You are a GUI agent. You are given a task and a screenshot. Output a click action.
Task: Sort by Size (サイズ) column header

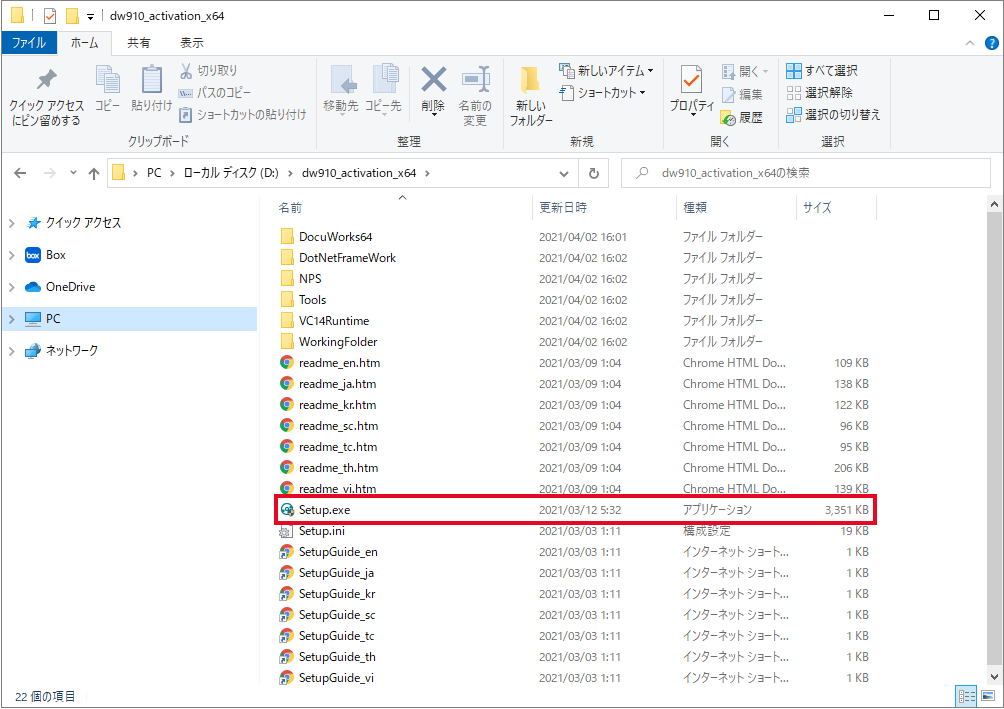[836, 208]
